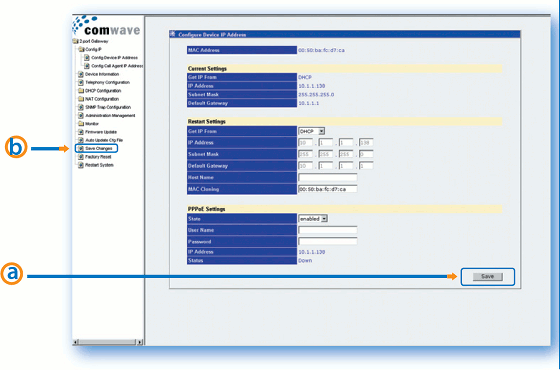The image size is (560, 370).
Task: Click the PPPoE User Name field
Action: tap(328, 230)
